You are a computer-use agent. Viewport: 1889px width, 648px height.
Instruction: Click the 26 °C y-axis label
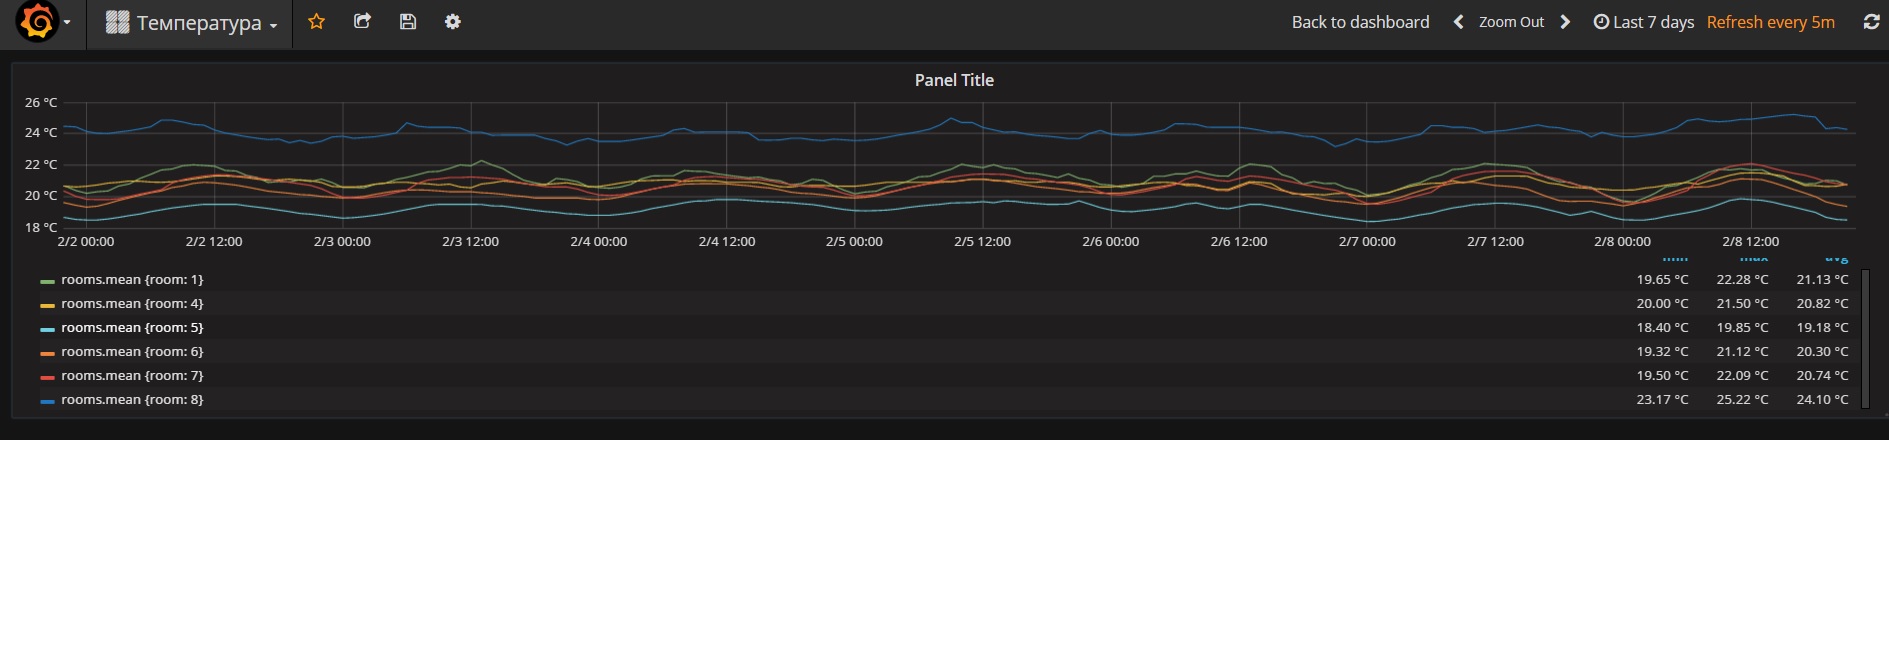tap(41, 102)
